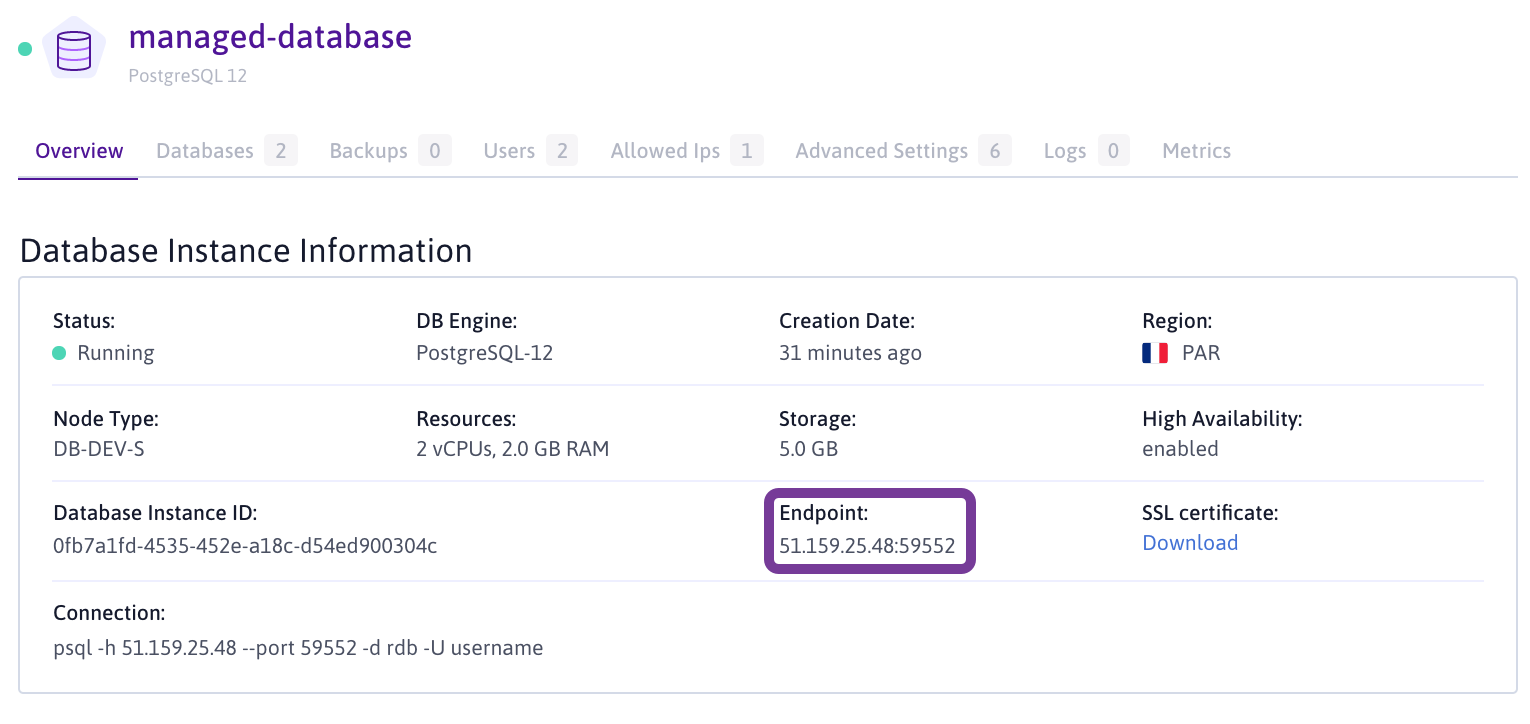Click the green status dot beside the database icon
The height and width of the screenshot is (724, 1530).
pos(25,49)
